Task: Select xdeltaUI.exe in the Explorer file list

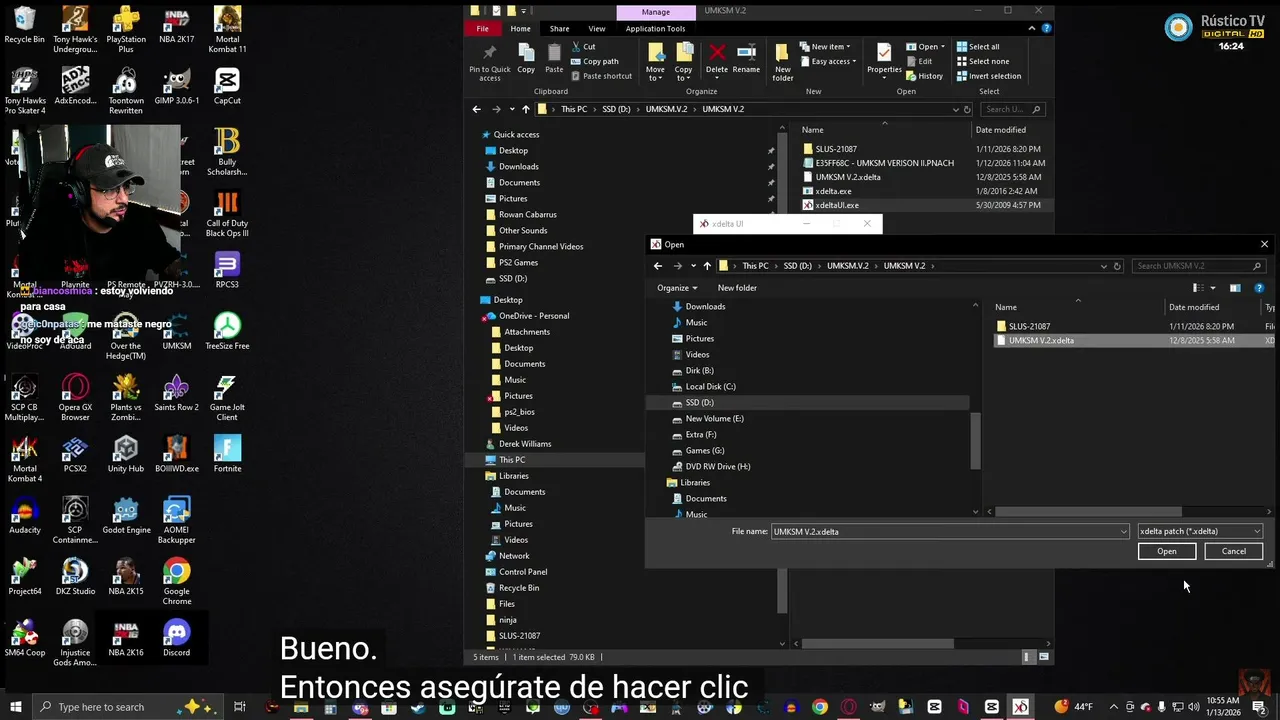Action: (x=830, y=205)
